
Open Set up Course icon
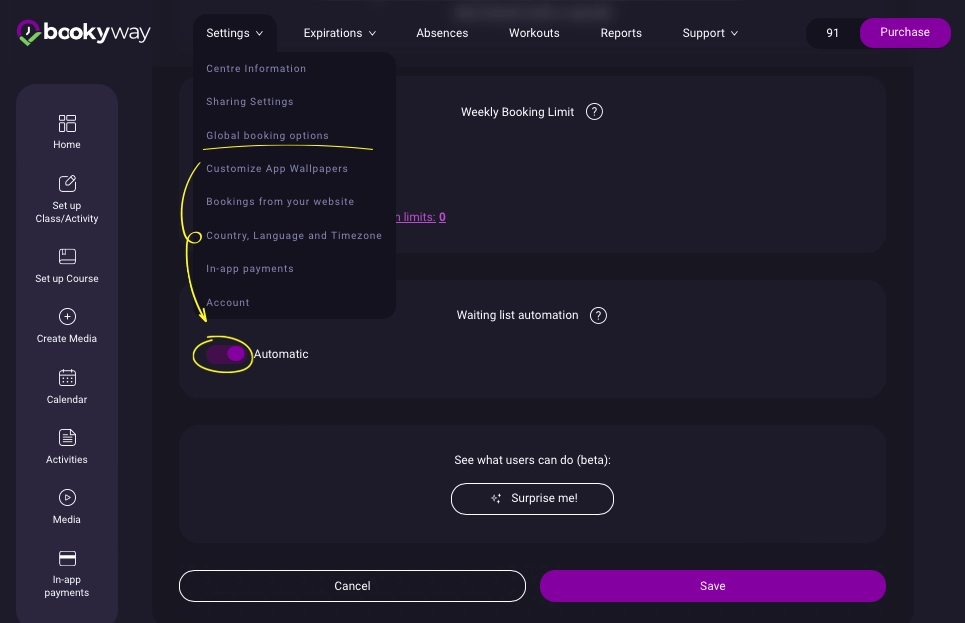point(67,257)
